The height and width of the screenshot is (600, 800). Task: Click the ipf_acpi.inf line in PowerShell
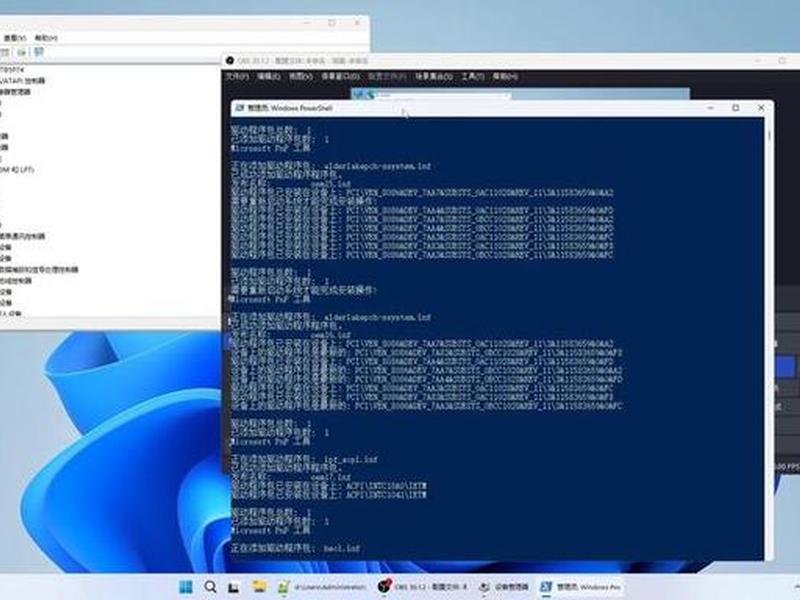click(x=305, y=459)
